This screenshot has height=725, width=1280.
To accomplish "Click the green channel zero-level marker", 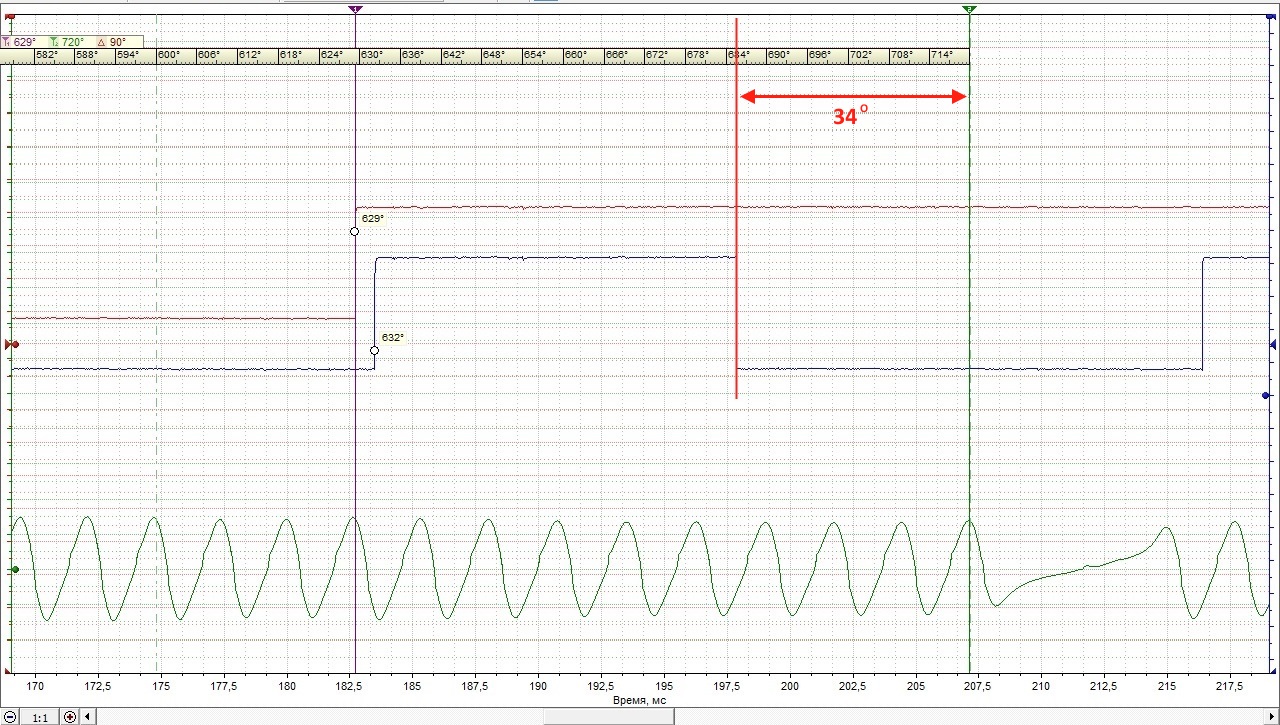I will [14, 569].
